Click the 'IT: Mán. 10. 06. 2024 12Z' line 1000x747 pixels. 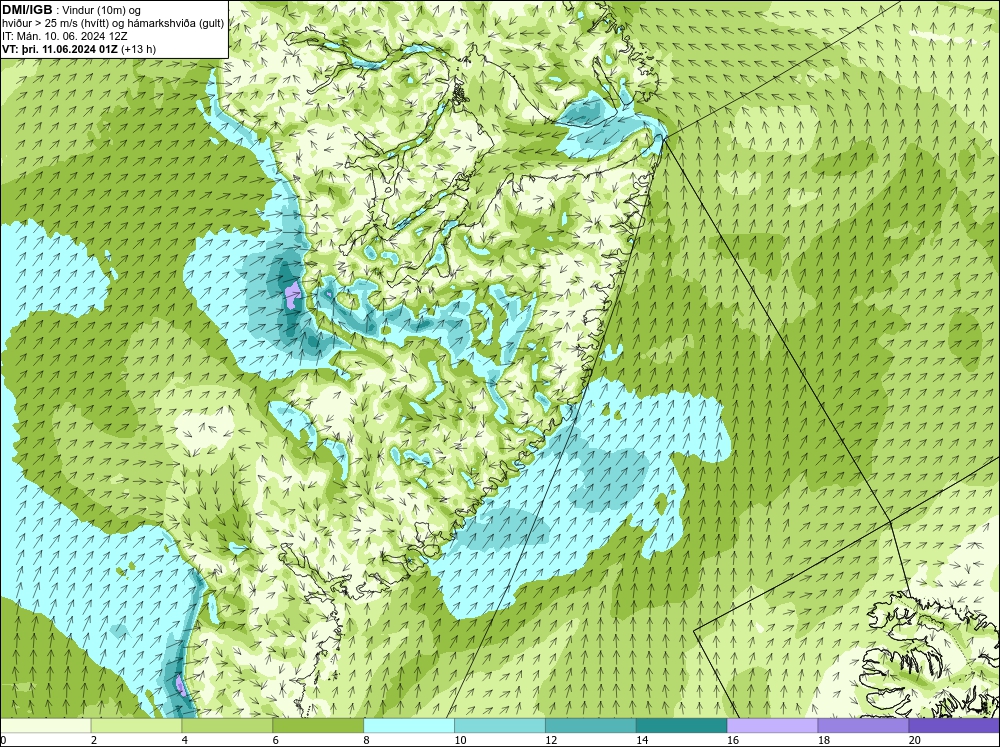click(x=64, y=36)
